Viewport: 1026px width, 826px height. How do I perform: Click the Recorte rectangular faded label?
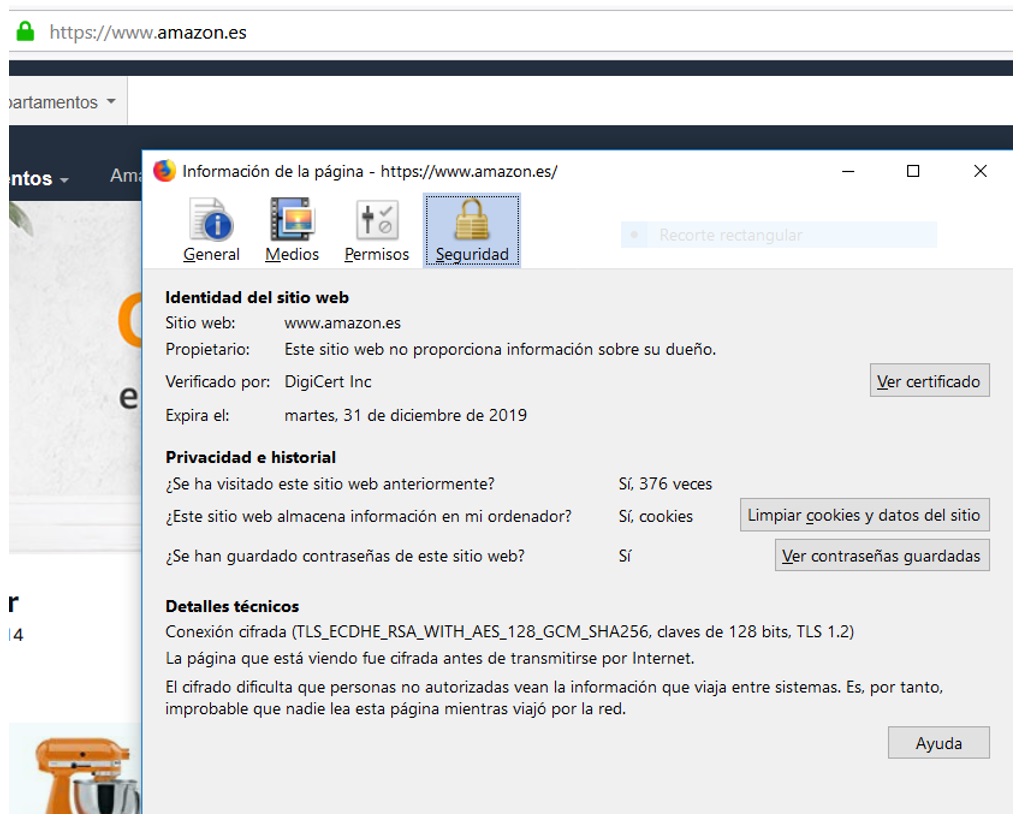pos(730,235)
